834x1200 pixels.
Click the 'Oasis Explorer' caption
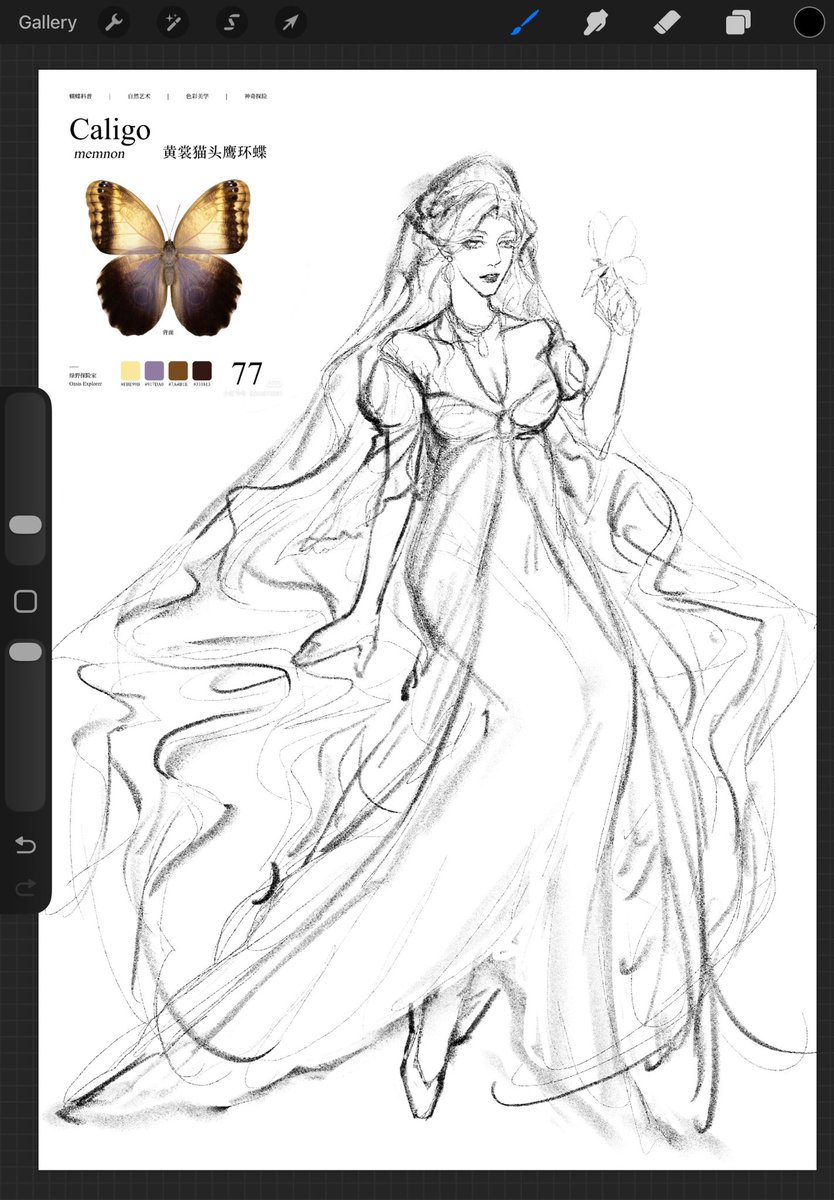[x=85, y=383]
